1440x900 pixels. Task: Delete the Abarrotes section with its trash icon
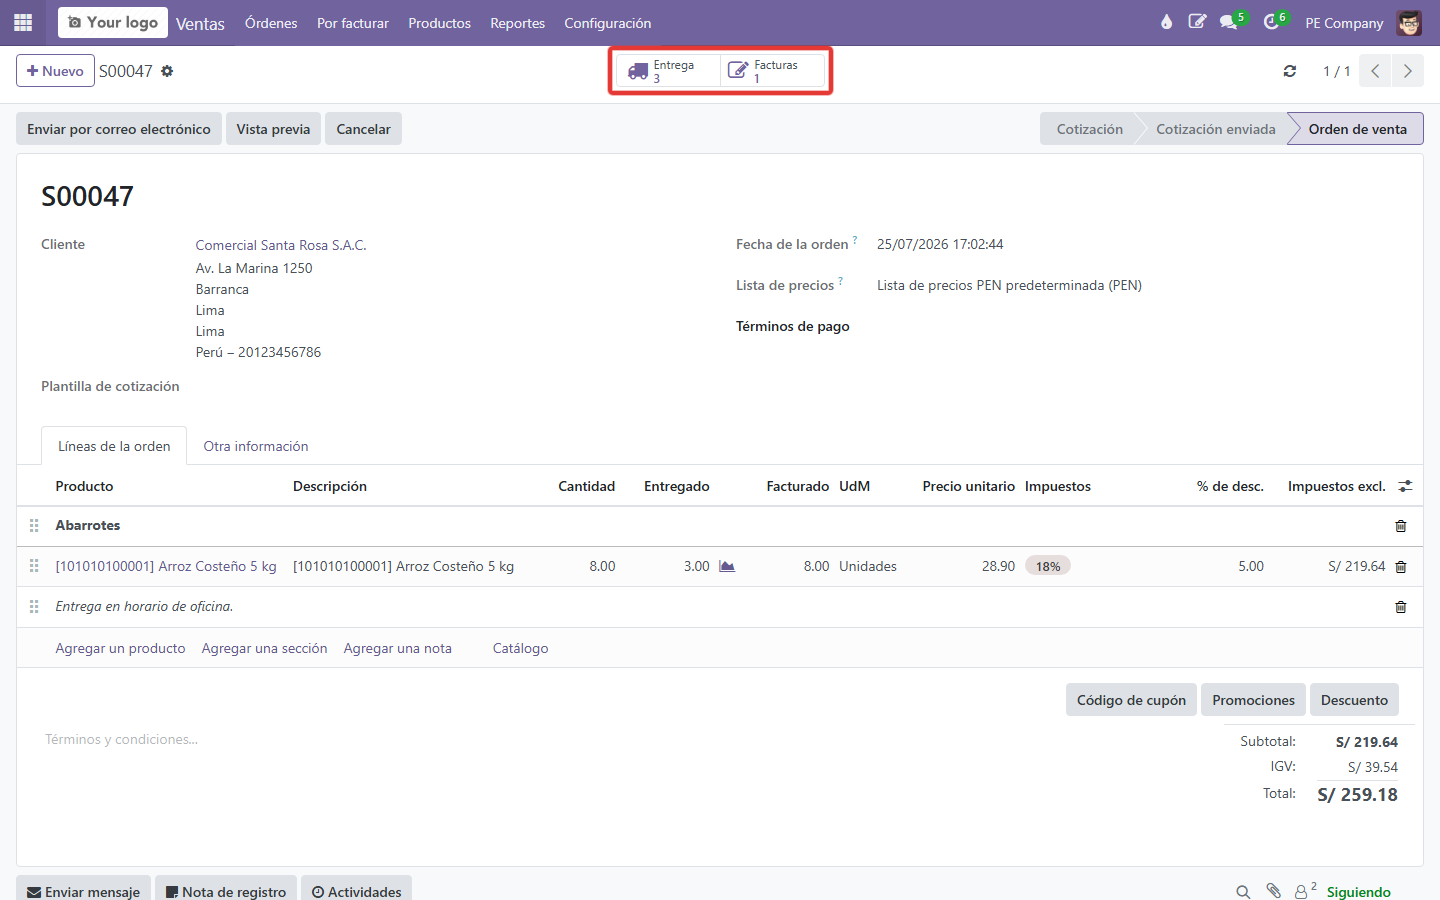[1400, 526]
